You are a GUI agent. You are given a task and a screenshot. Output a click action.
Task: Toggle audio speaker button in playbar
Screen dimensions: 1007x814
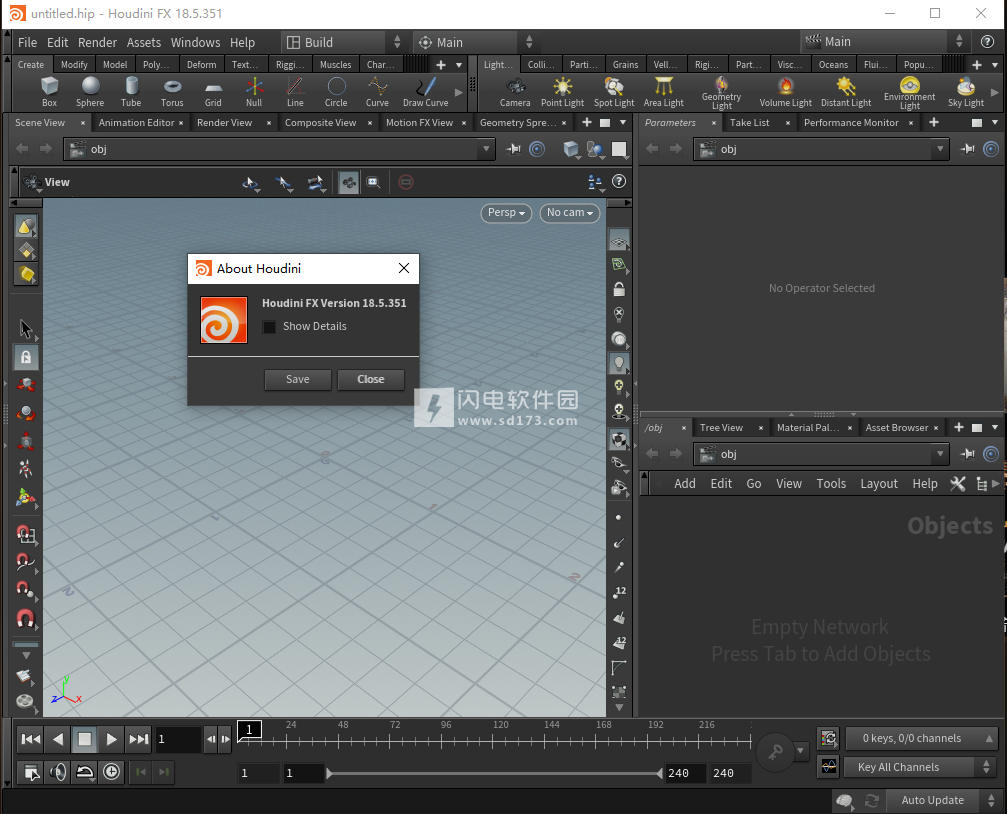tap(58, 772)
